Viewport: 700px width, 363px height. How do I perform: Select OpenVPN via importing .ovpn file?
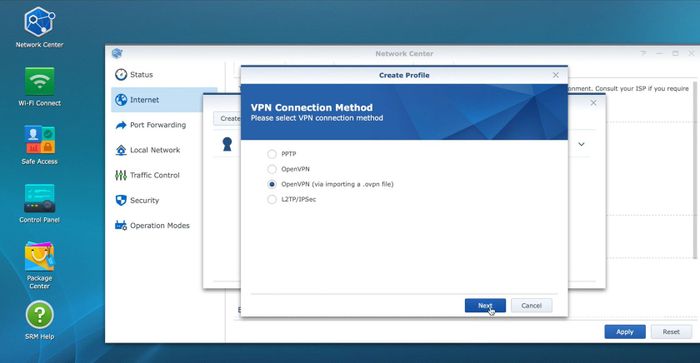pyautogui.click(x=272, y=184)
